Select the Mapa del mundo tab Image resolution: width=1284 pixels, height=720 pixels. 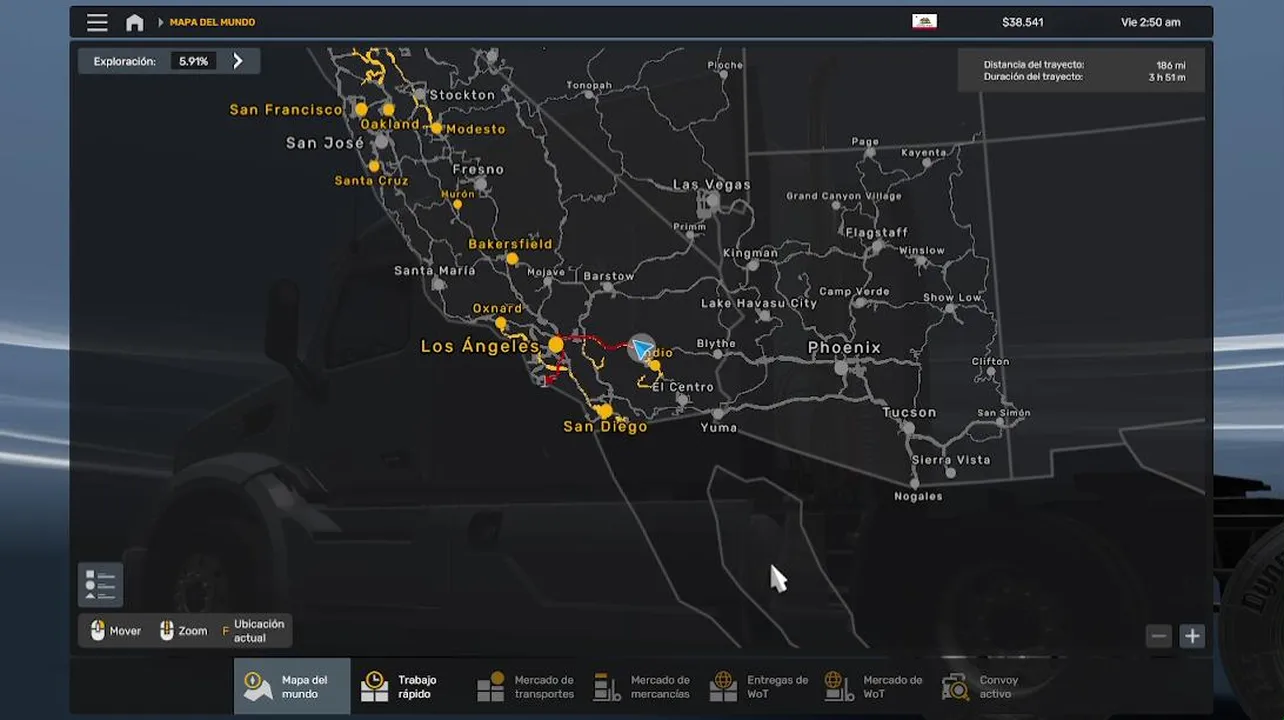click(x=292, y=686)
